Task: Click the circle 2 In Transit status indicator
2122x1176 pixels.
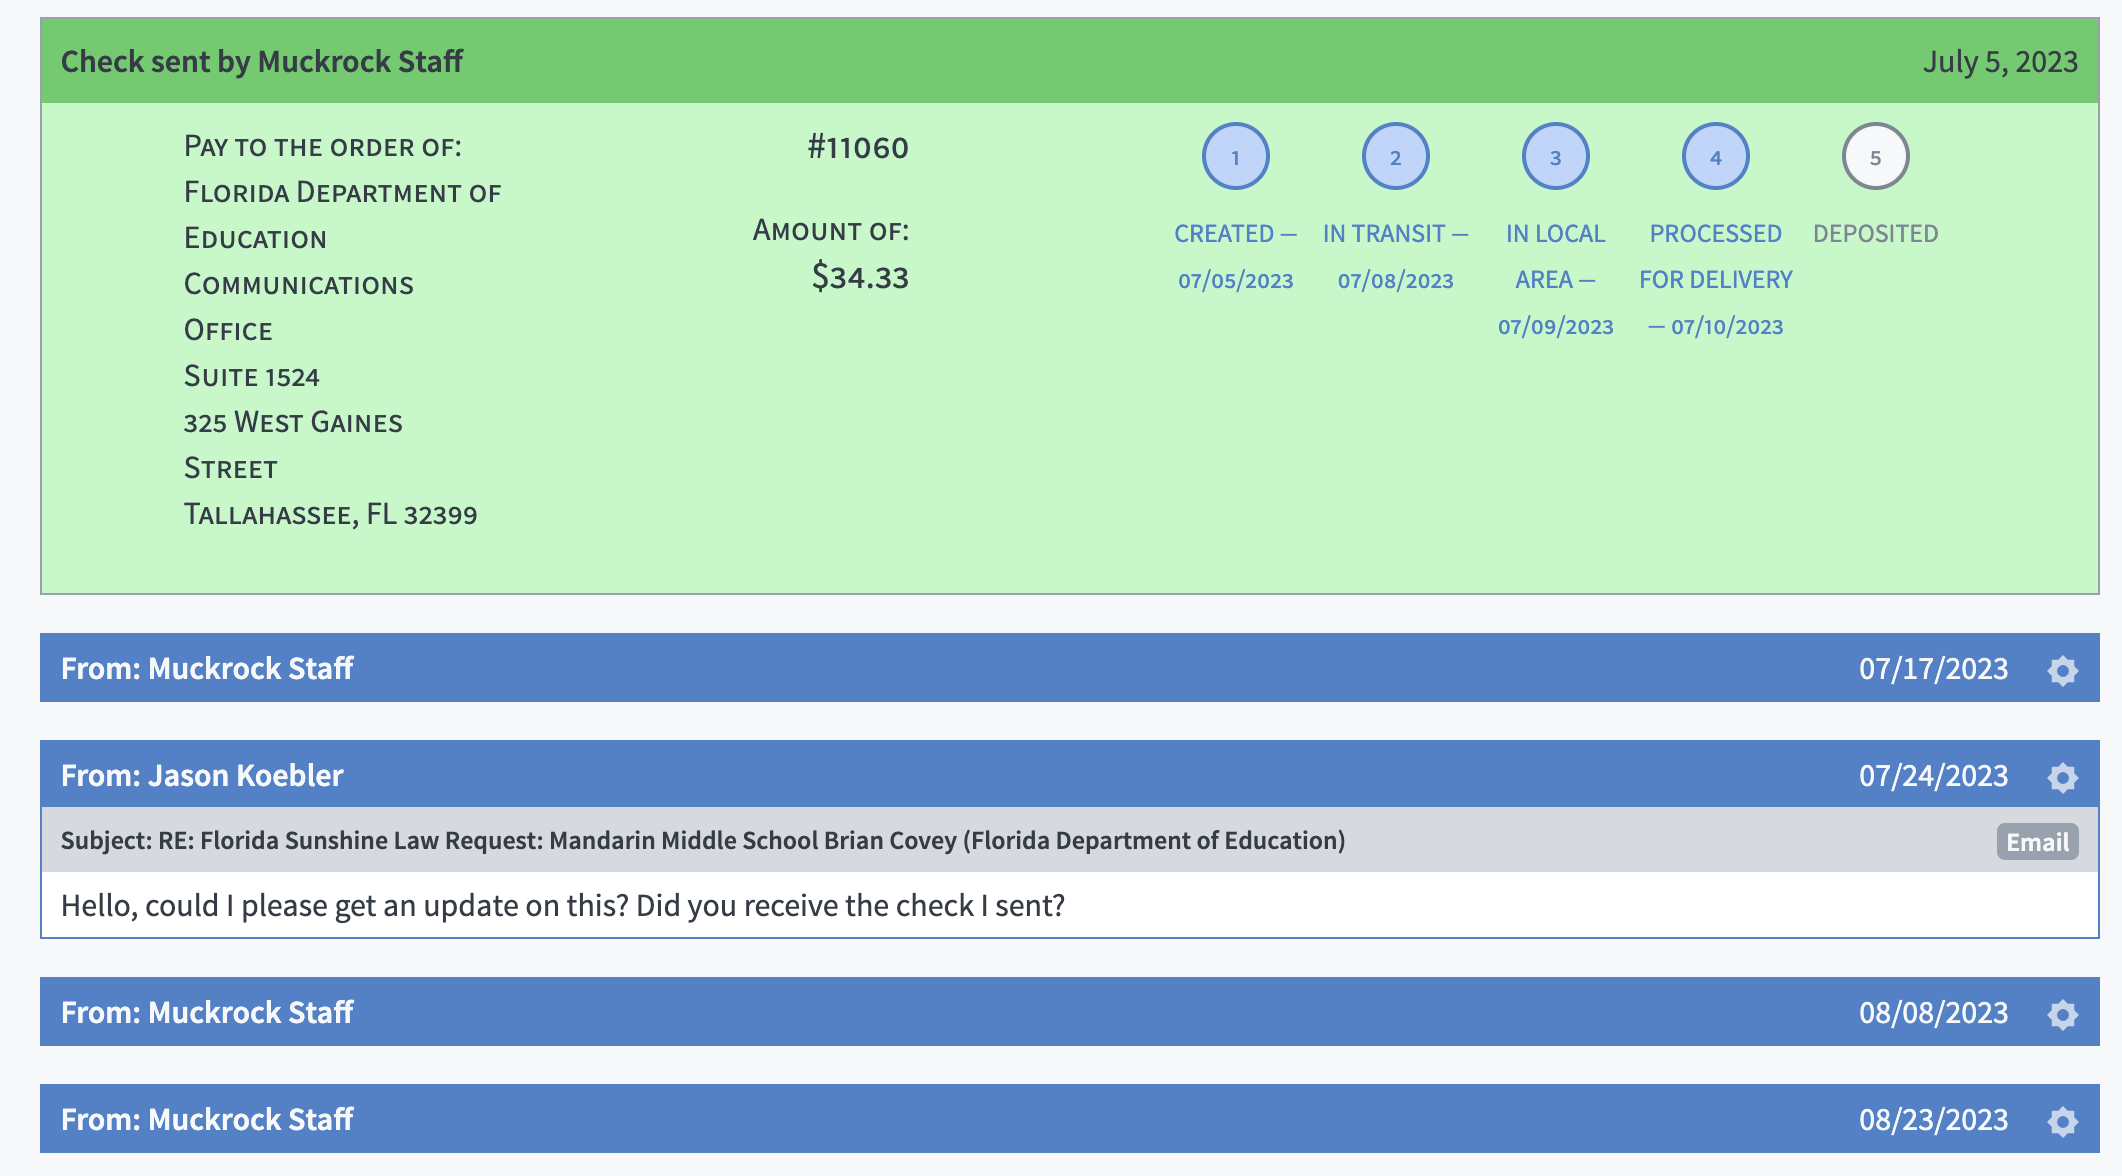Action: [1395, 156]
